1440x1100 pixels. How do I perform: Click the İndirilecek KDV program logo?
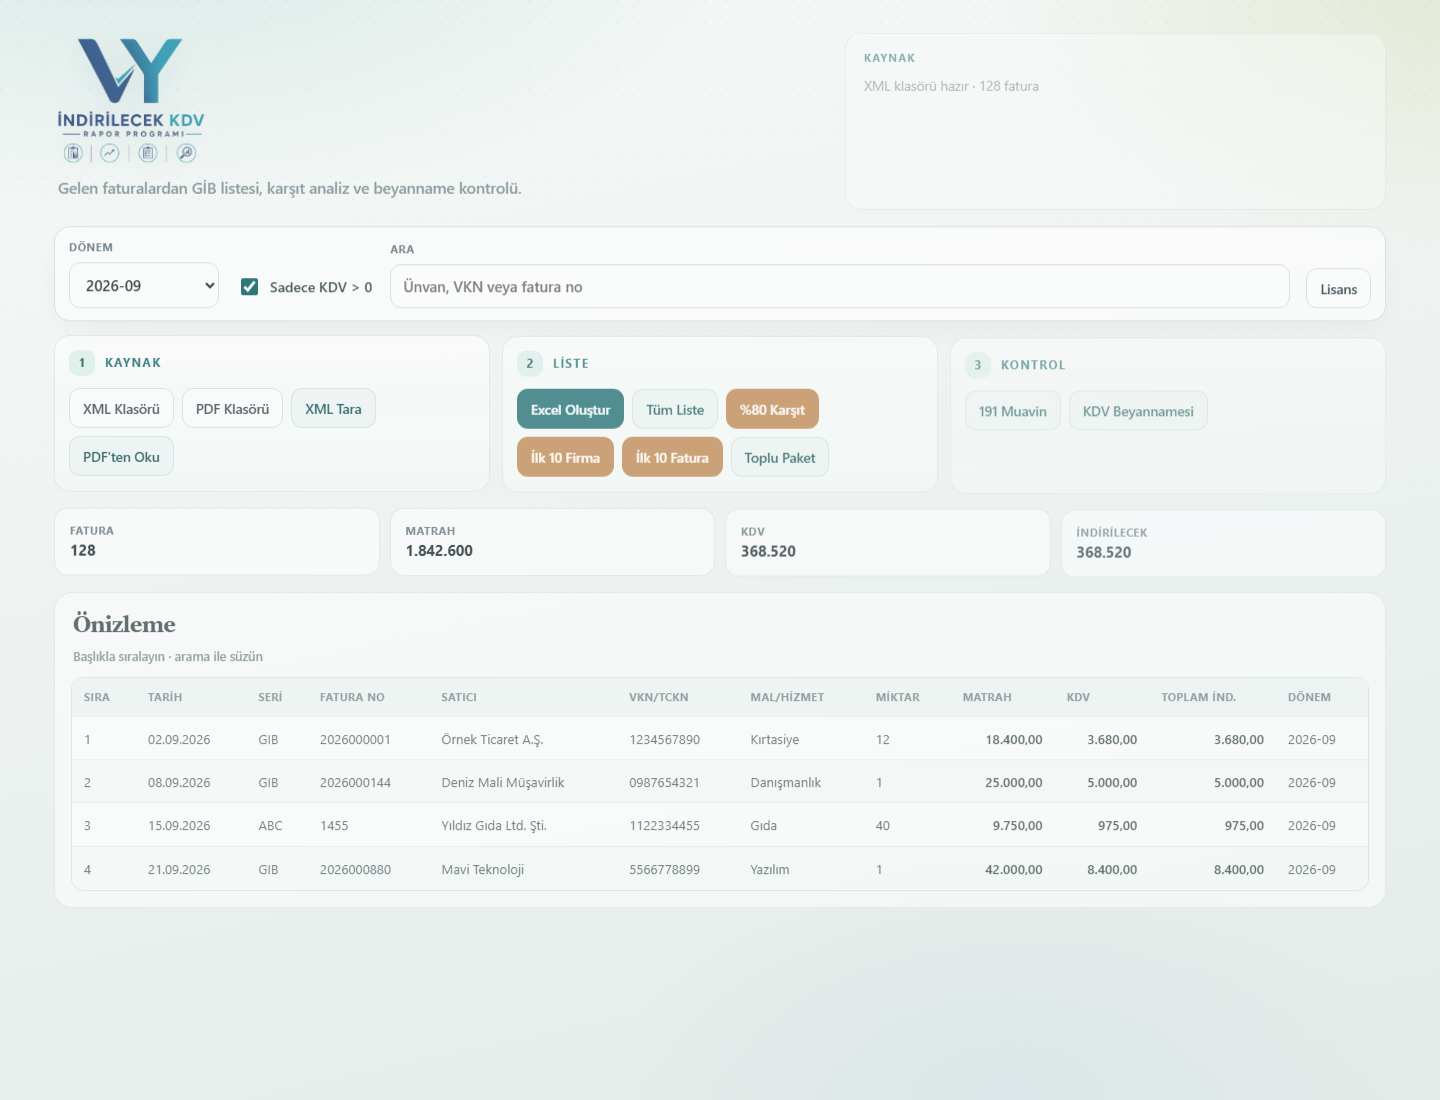coord(131,100)
